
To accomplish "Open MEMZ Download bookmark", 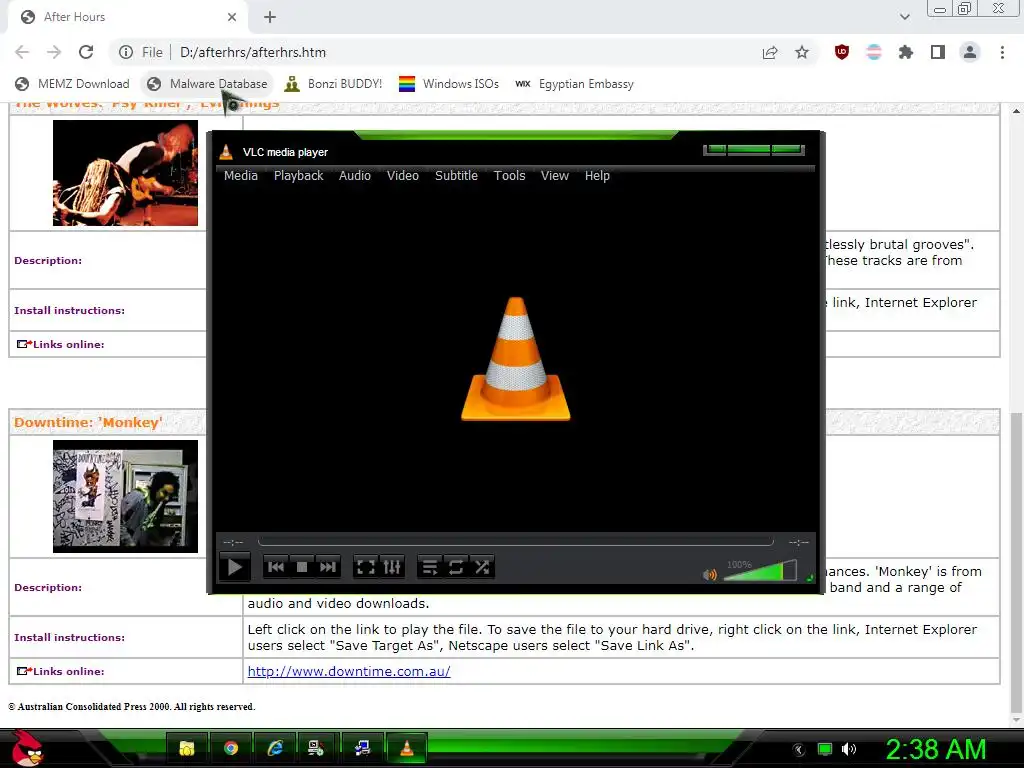I will [x=73, y=84].
